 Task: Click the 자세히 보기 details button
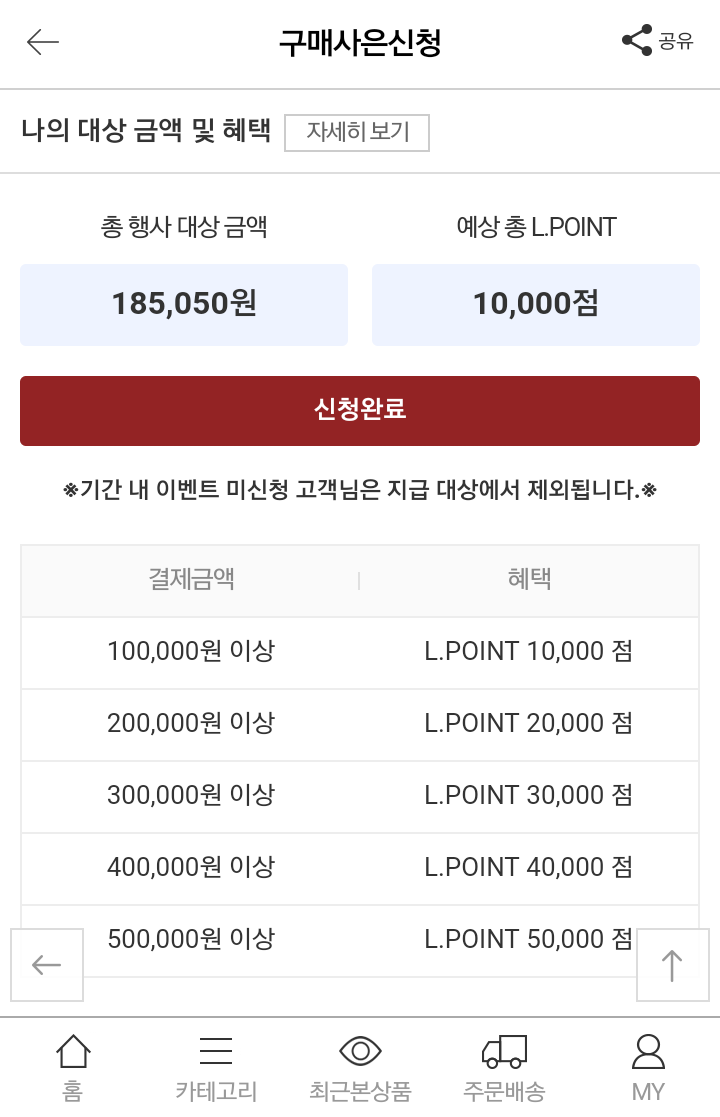(x=357, y=133)
